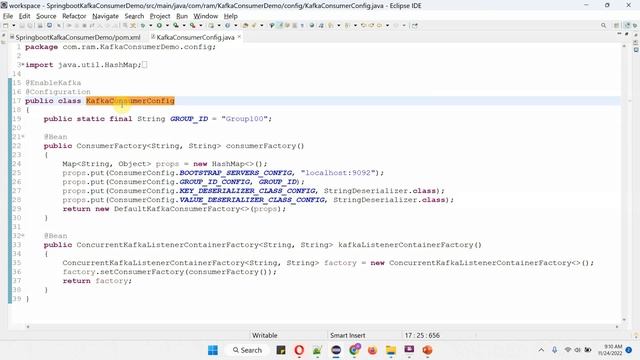
Task: Open the New wizard dropdown arrow
Action: 13,25
